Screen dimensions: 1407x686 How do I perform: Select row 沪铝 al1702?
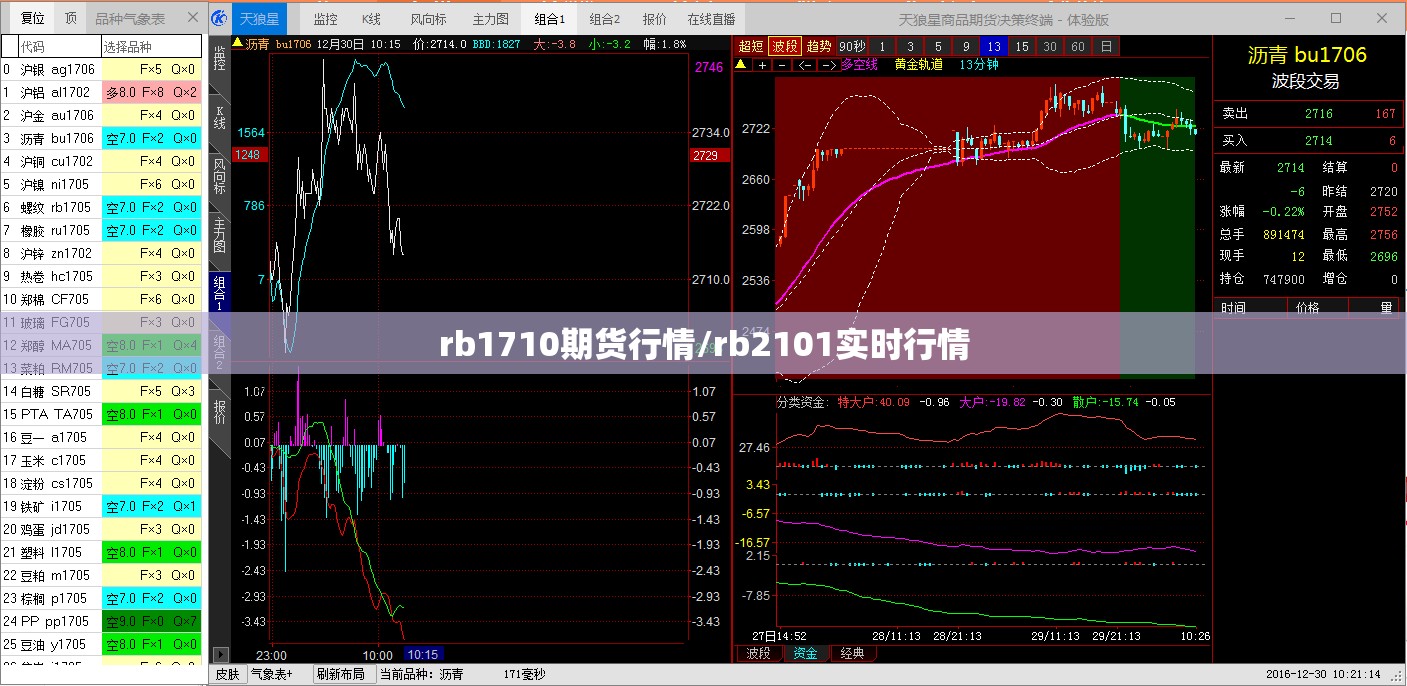[x=101, y=92]
